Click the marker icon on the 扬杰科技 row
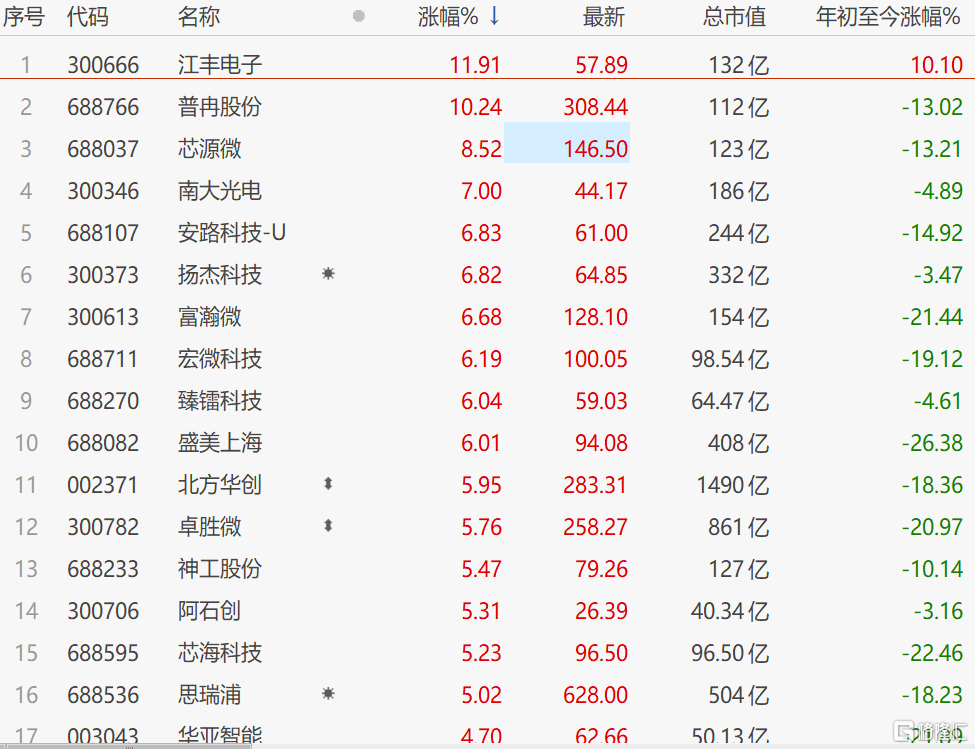 328,273
